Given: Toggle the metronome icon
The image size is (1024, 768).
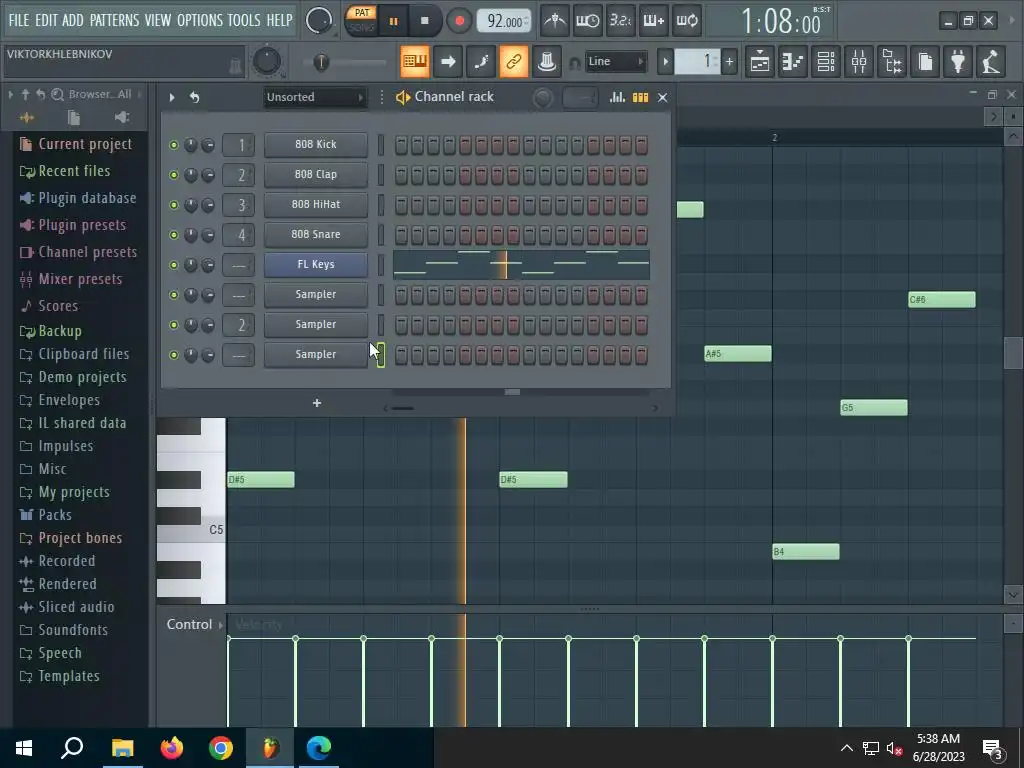Looking at the screenshot, I should click(555, 21).
